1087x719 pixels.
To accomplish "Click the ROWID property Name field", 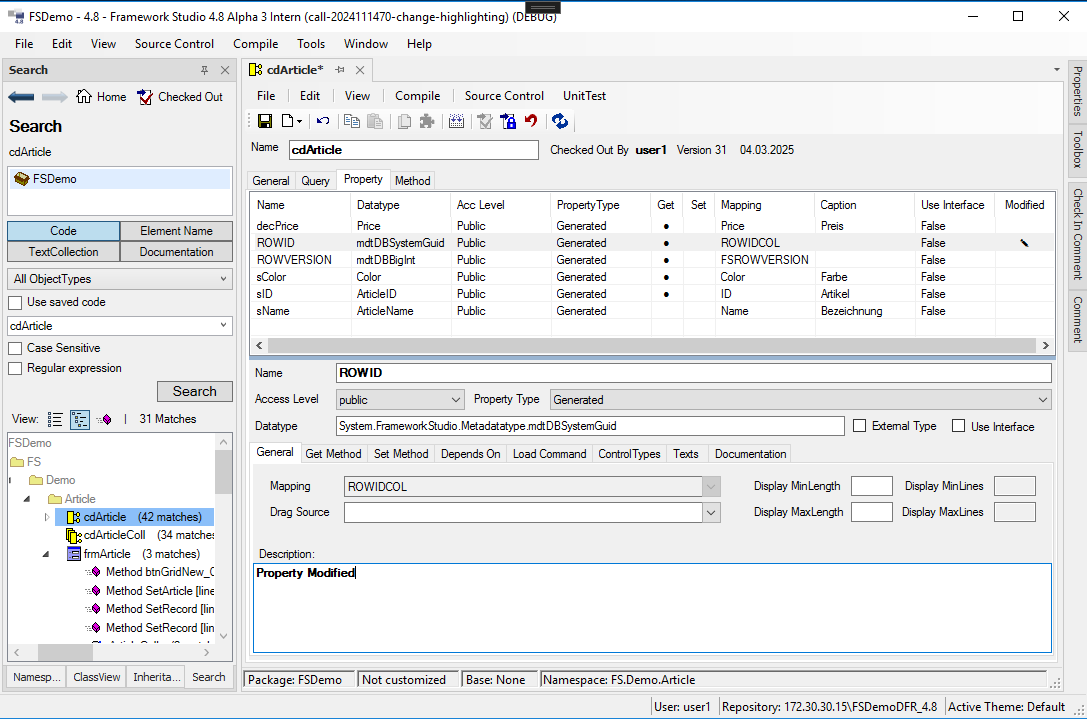I will 694,373.
